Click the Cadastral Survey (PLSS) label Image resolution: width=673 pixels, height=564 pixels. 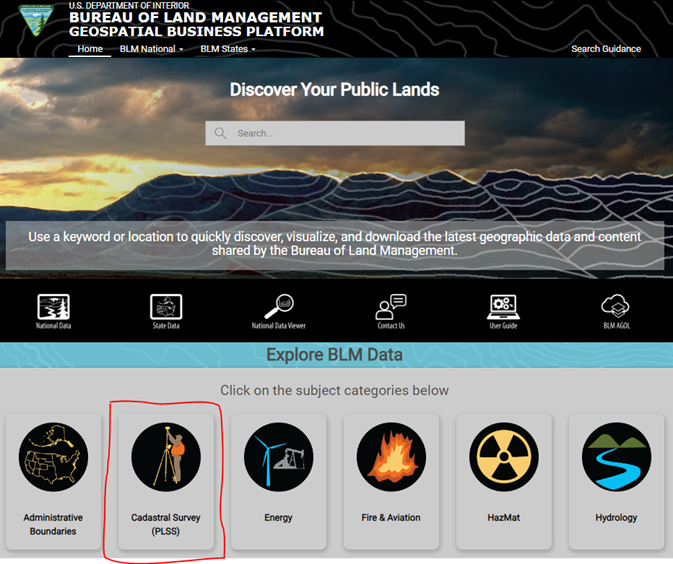pos(166,524)
